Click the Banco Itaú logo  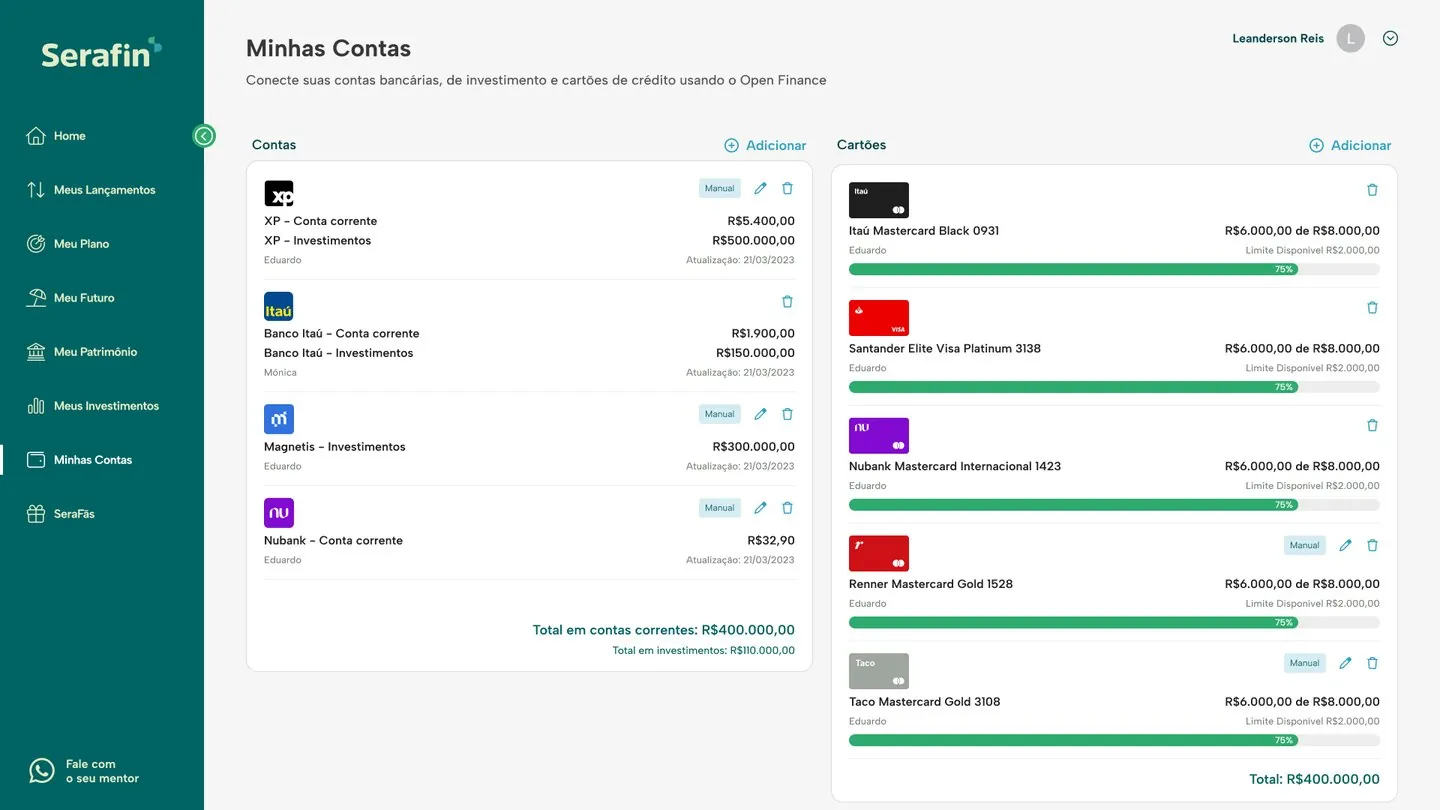coord(279,306)
